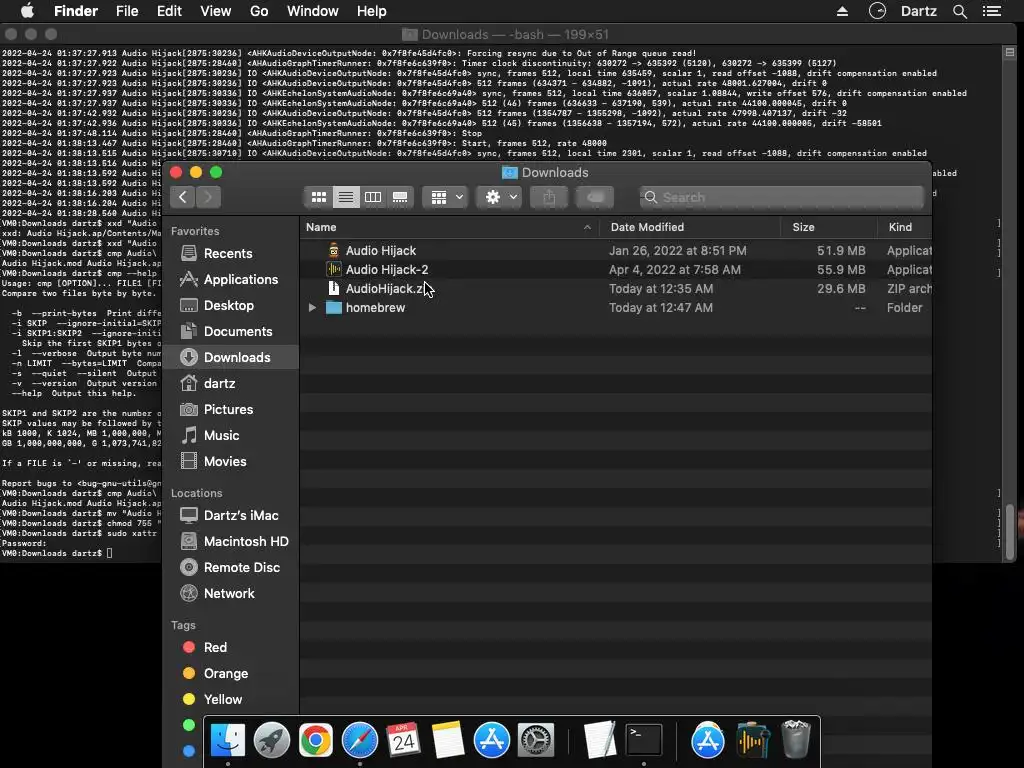Sort files by Kind column
The width and height of the screenshot is (1024, 768).
tap(904, 227)
